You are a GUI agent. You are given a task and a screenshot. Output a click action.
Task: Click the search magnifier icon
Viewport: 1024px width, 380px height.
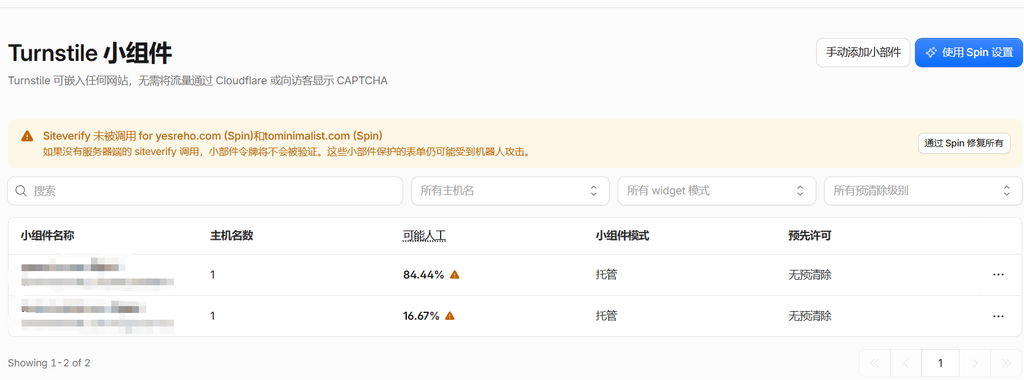tap(22, 191)
